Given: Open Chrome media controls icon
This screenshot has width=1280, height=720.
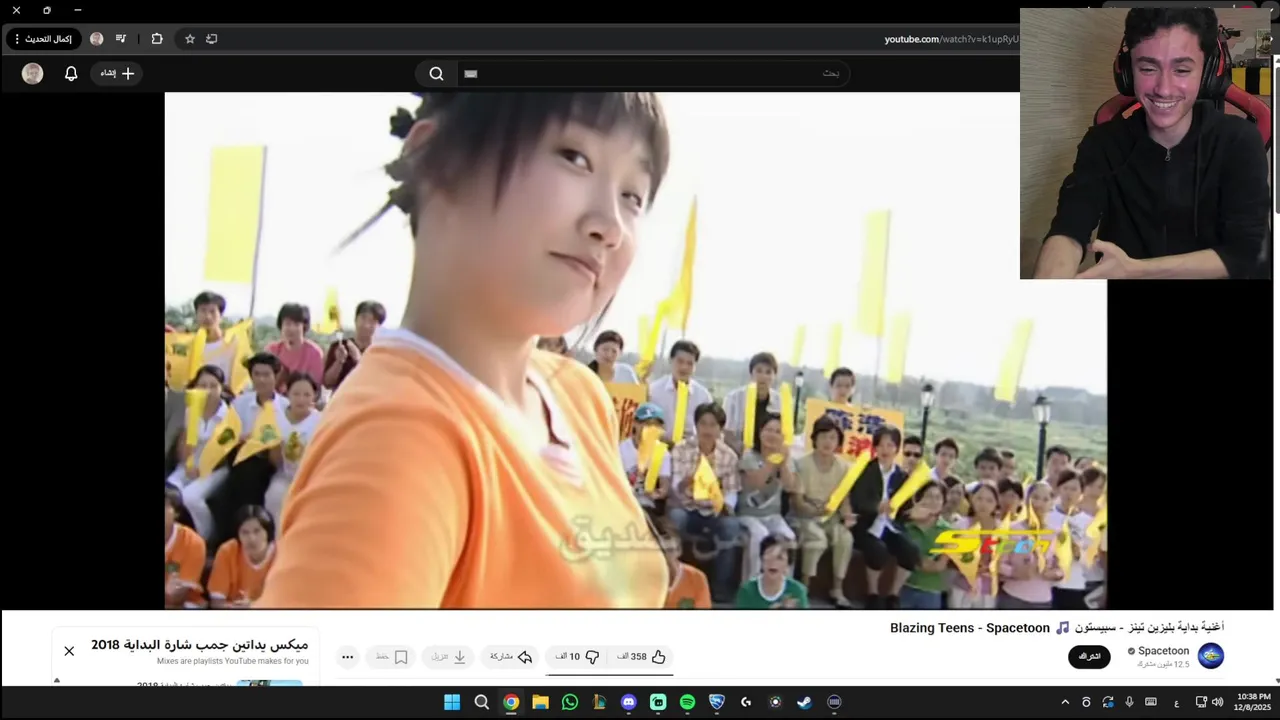Looking at the screenshot, I should (121, 39).
